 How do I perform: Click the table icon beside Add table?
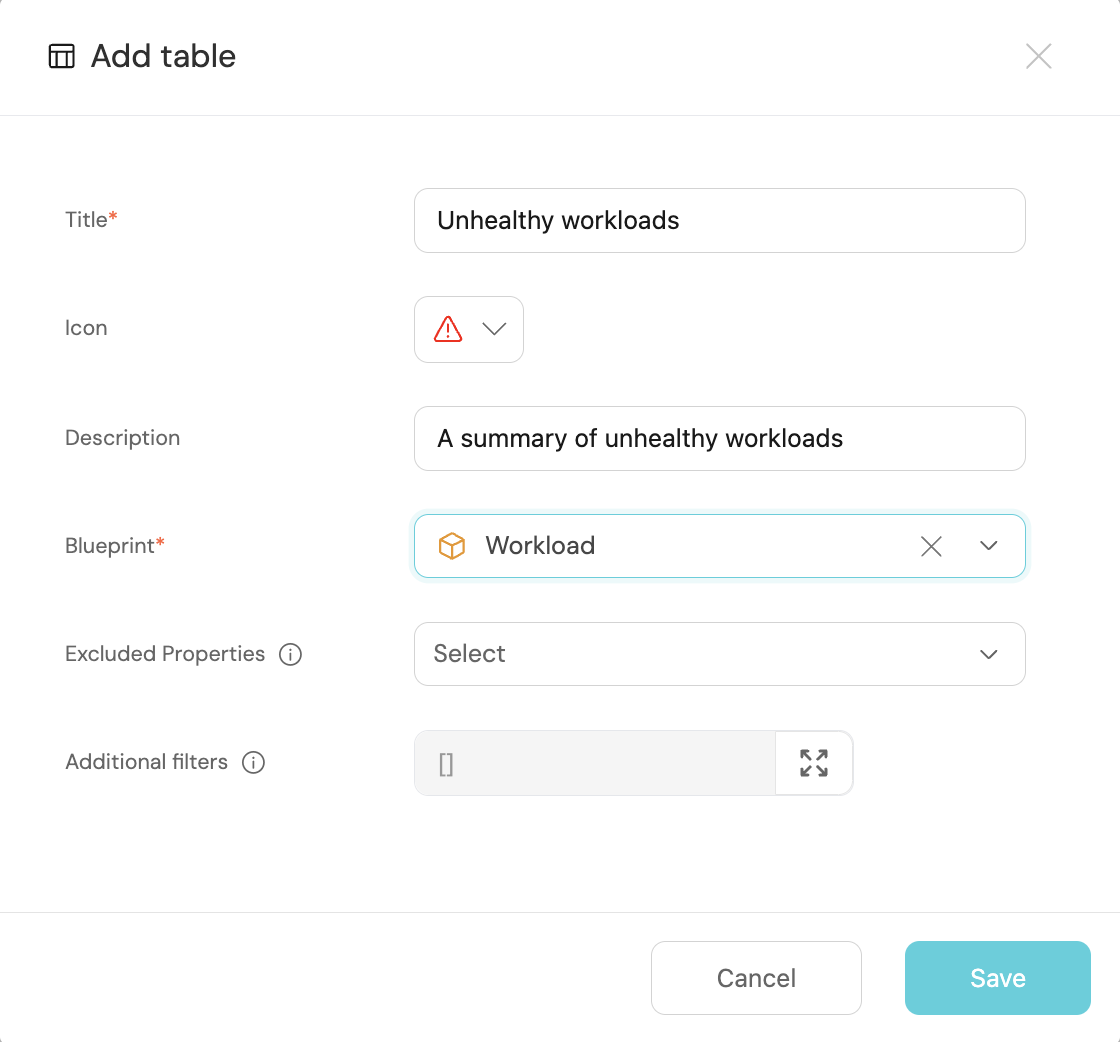pos(62,56)
